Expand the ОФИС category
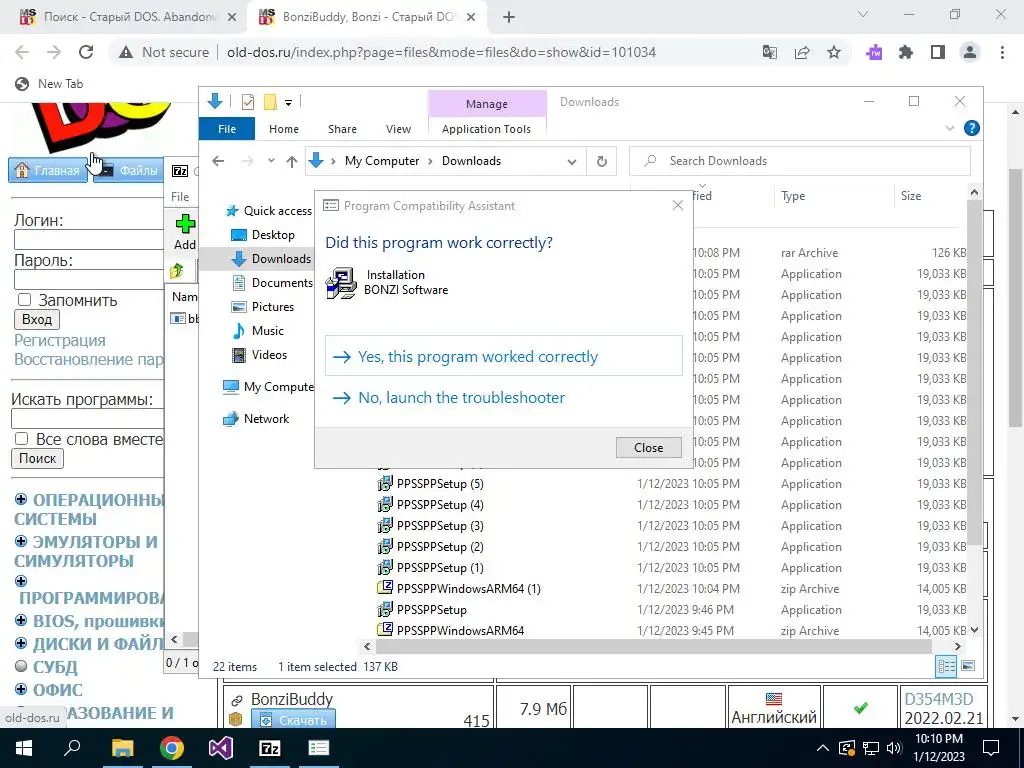 coord(21,689)
